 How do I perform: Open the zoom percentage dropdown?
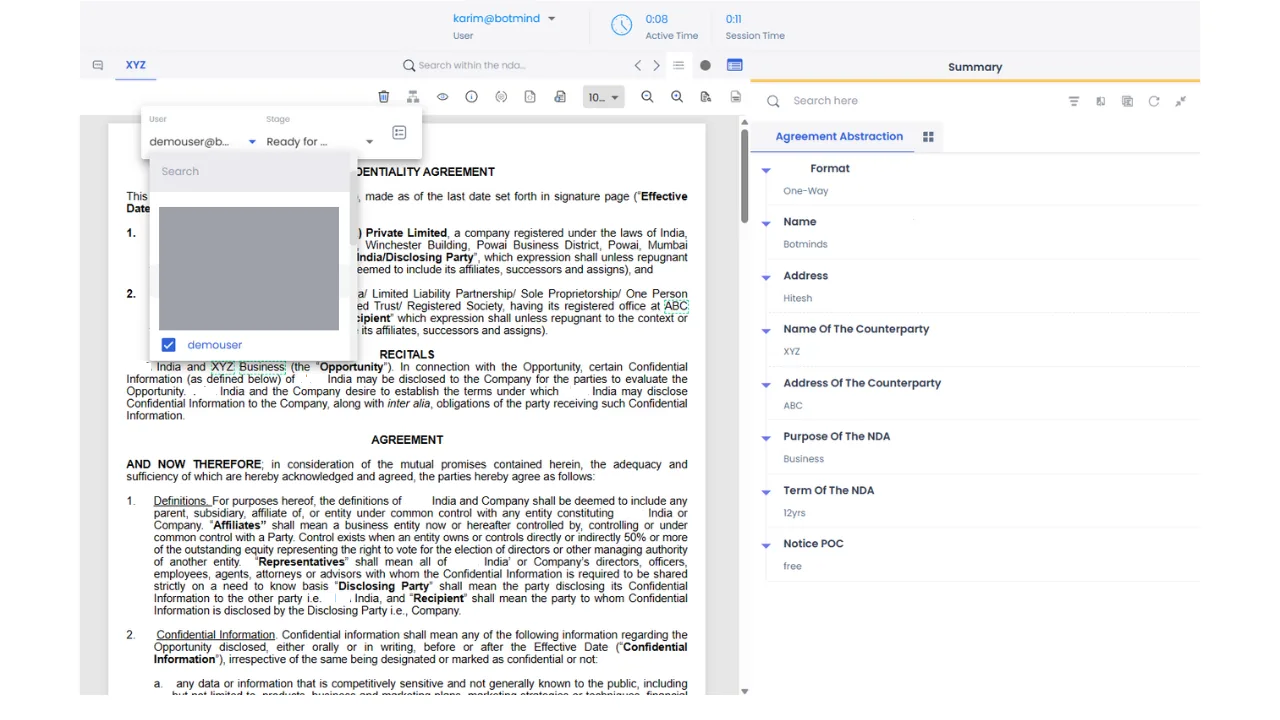point(603,97)
